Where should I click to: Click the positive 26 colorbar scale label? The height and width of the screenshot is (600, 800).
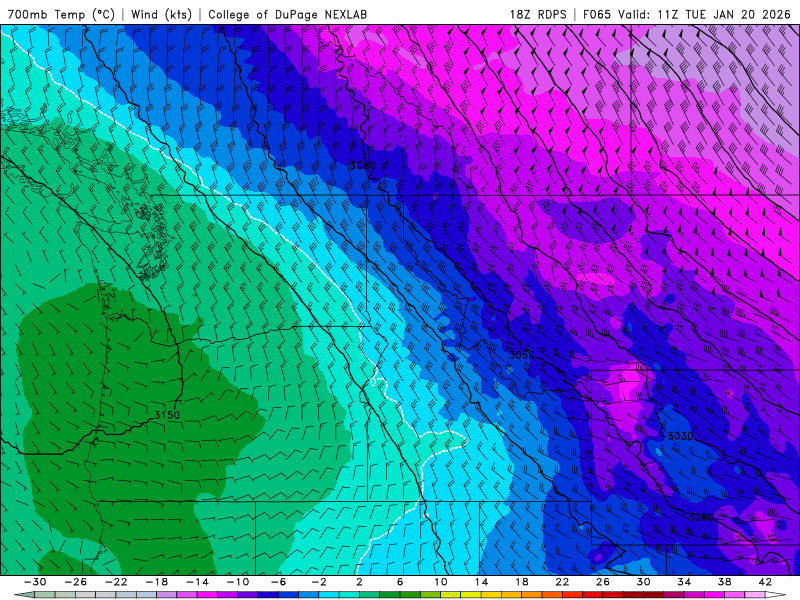pos(603,582)
